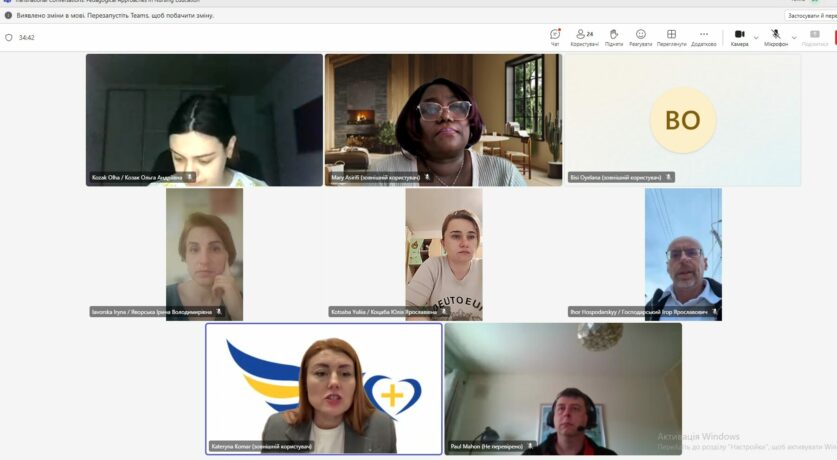The image size is (837, 460).
Task: Click the apply and restart button in banner
Action: tap(809, 16)
